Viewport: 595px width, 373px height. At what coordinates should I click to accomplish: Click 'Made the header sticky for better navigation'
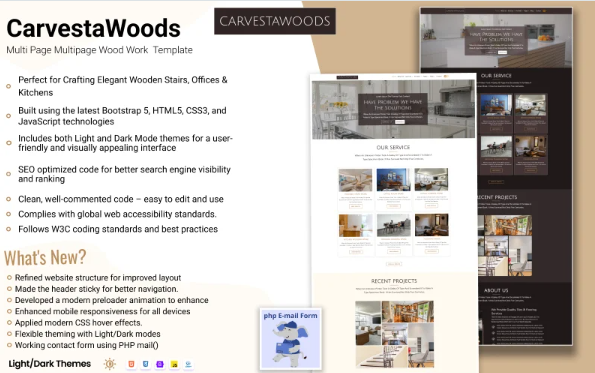96,289
